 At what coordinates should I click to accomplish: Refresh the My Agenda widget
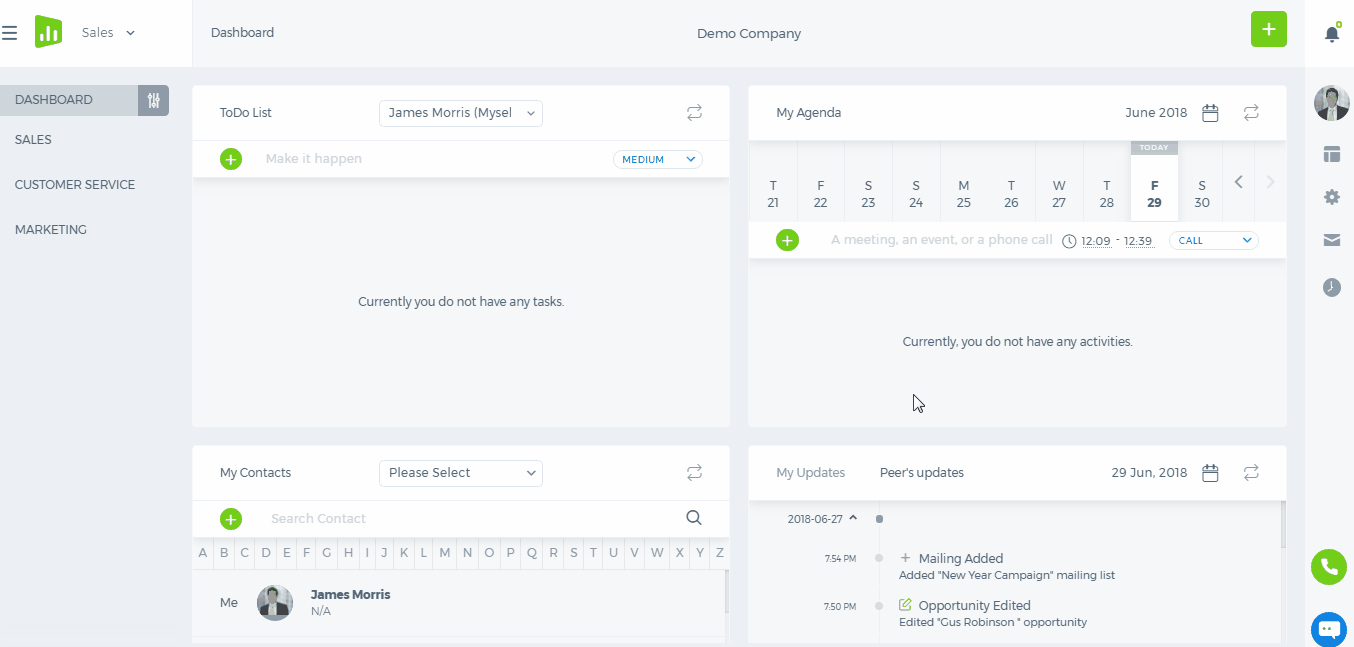click(x=1251, y=113)
